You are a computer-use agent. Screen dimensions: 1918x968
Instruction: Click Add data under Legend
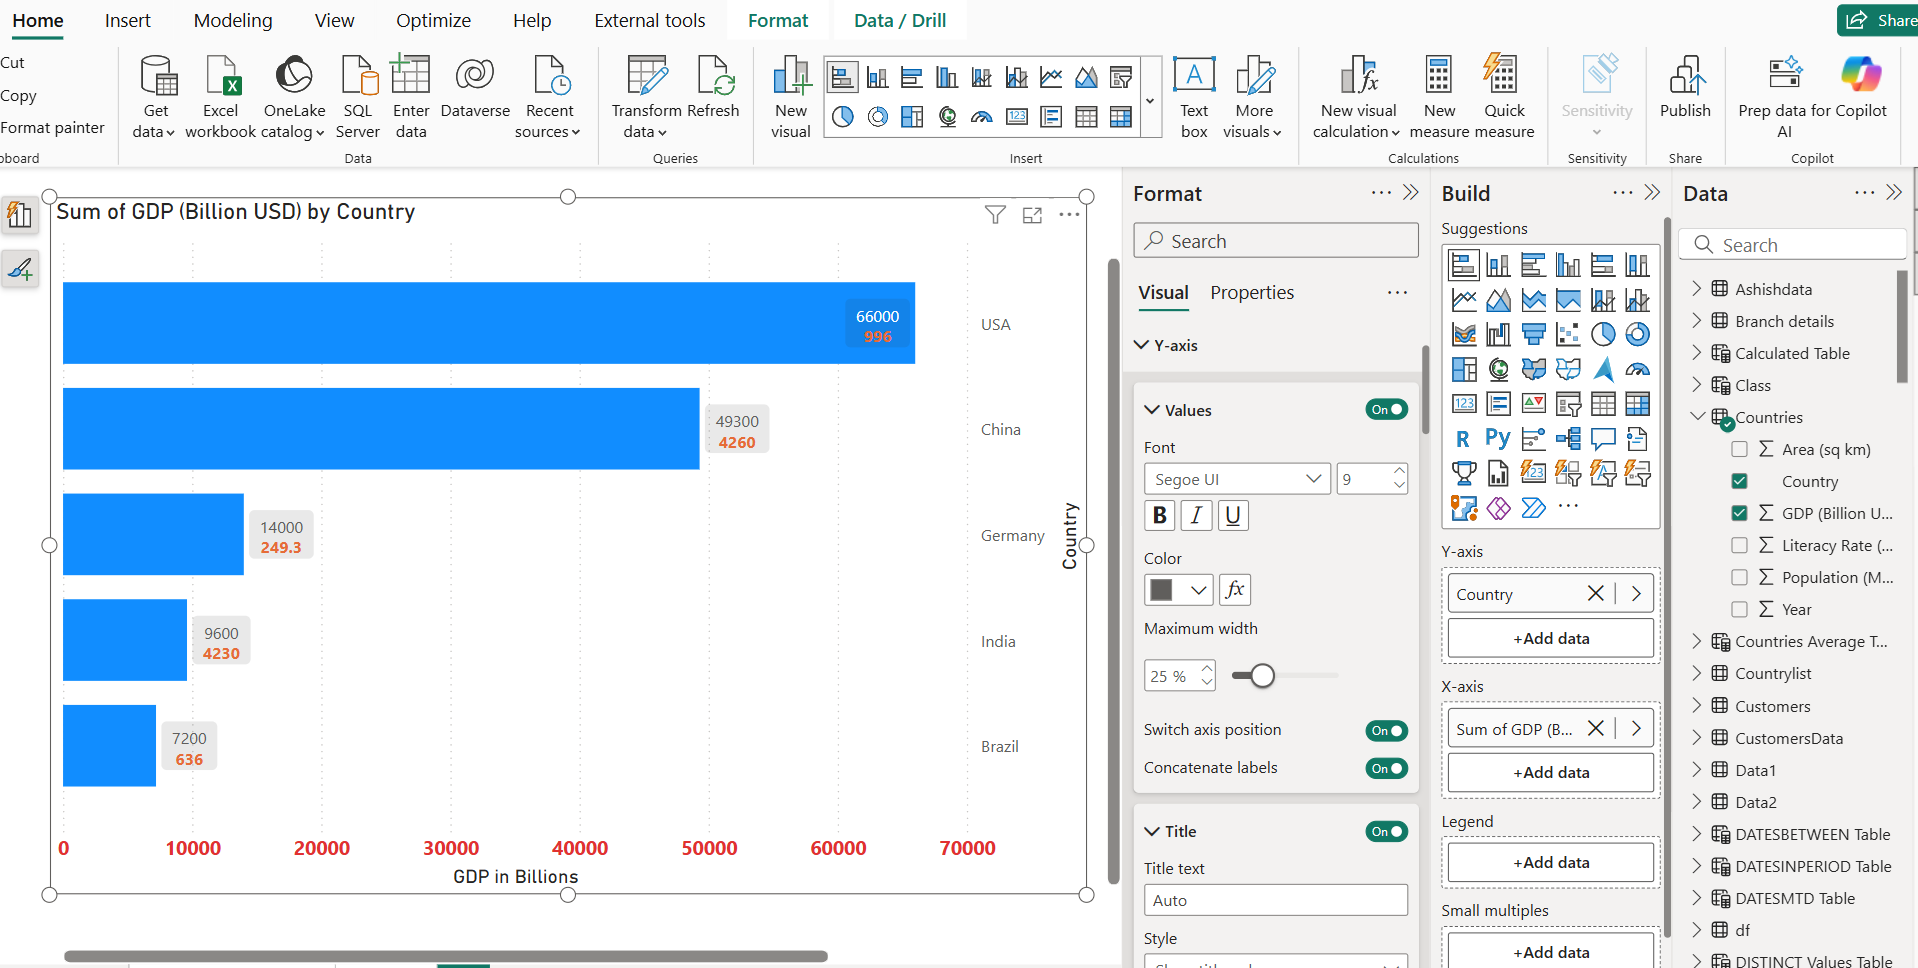coord(1549,862)
